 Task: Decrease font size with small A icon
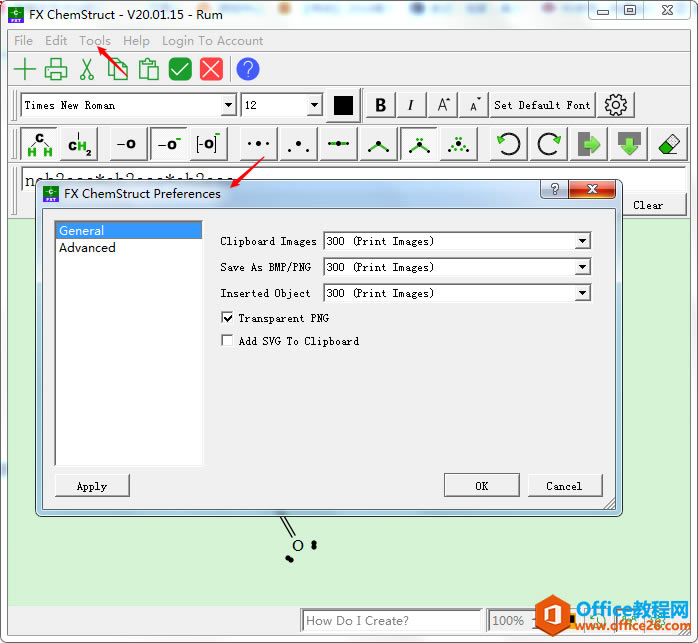[x=474, y=105]
